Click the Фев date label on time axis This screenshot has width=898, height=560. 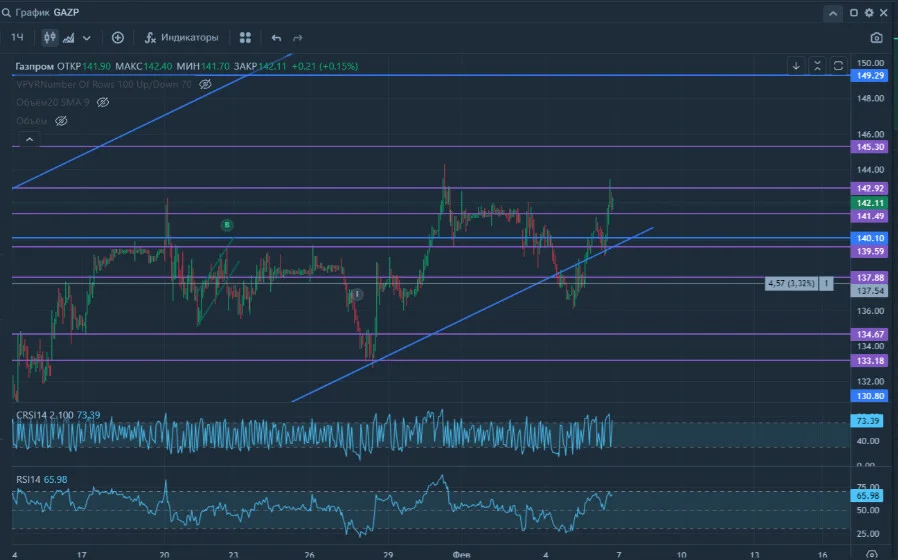pyautogui.click(x=461, y=555)
